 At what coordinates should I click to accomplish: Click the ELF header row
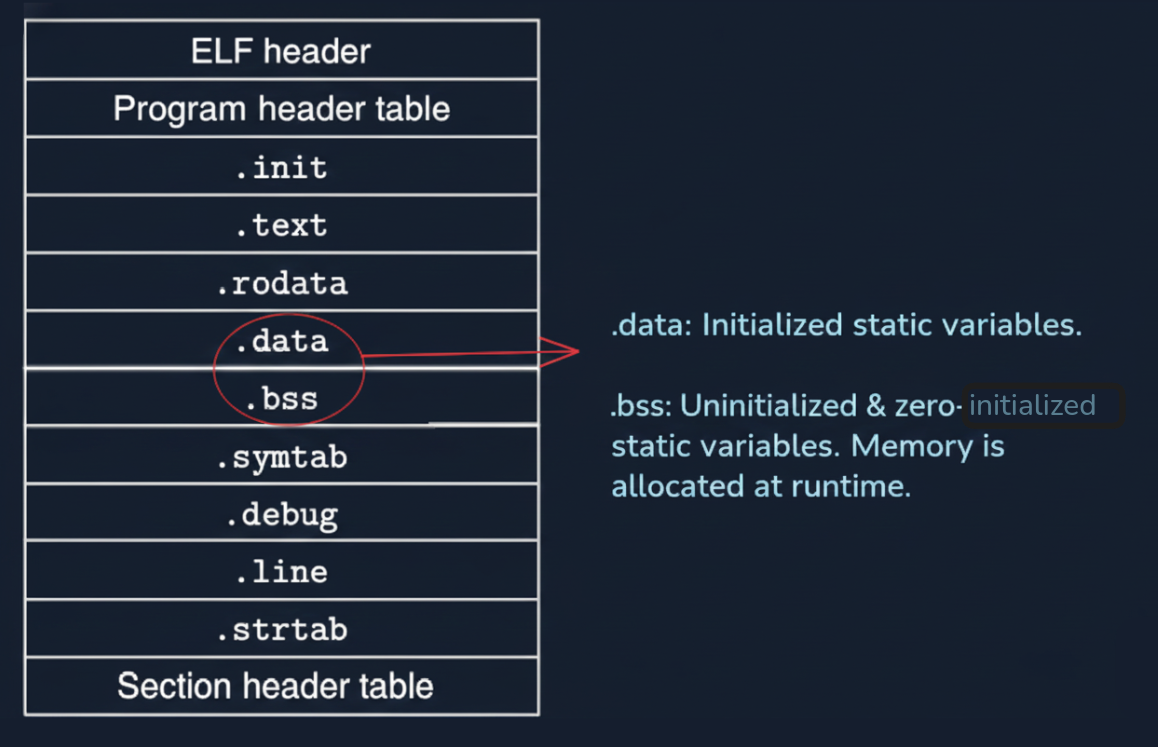[281, 51]
